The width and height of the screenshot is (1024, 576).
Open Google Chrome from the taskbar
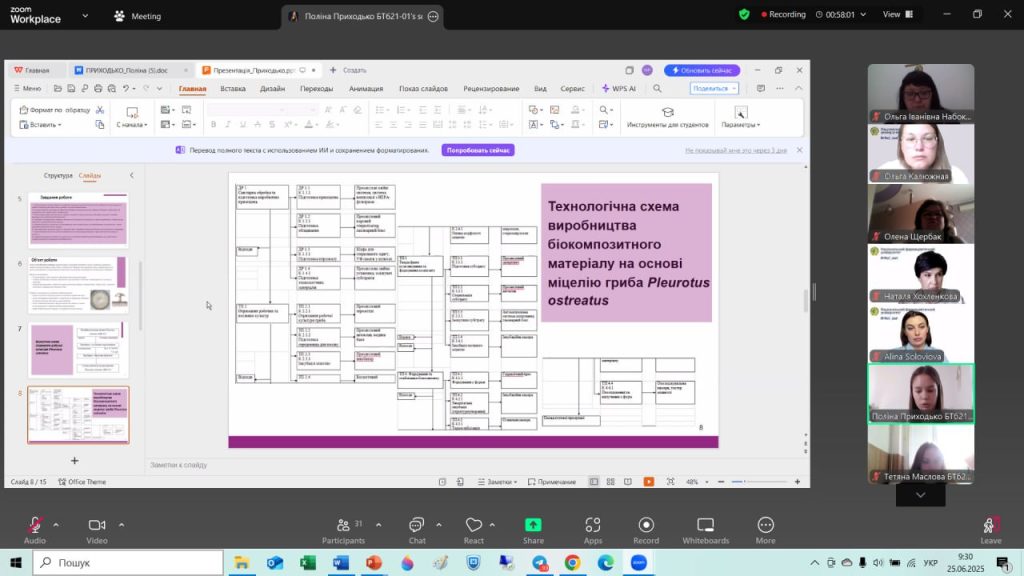coord(572,562)
